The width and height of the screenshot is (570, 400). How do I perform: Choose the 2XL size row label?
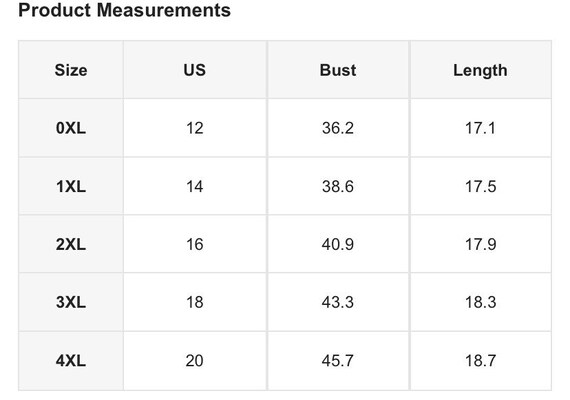[x=71, y=244]
